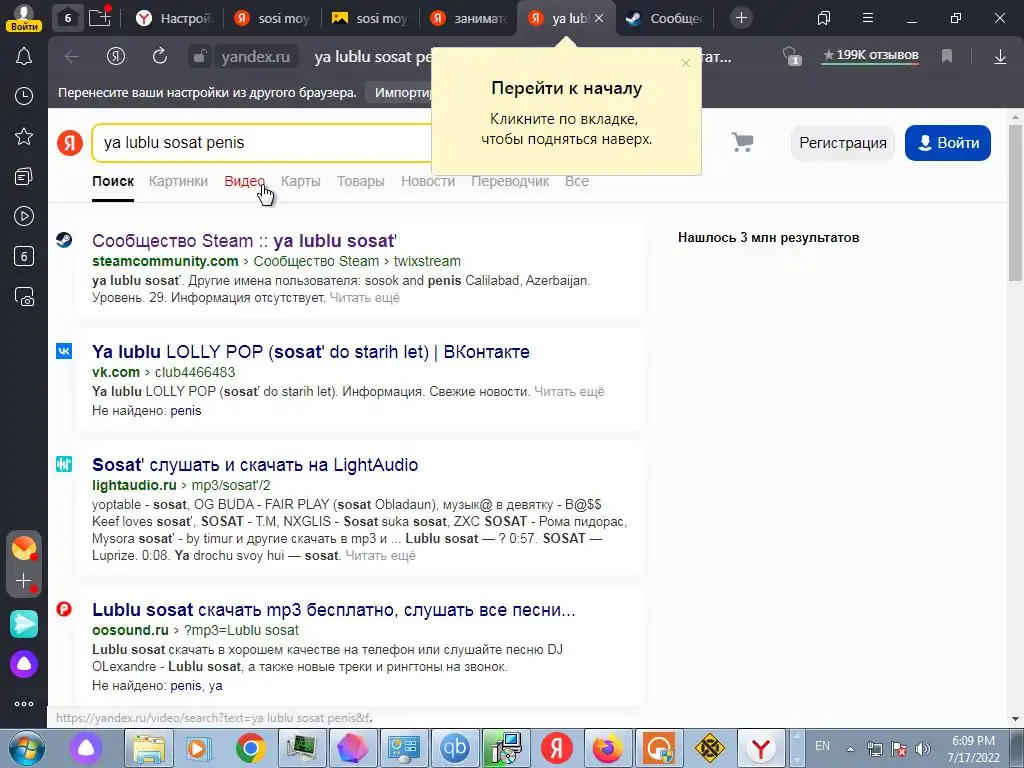
Task: Switch to the Сообщество Steam tab
Action: click(665, 18)
